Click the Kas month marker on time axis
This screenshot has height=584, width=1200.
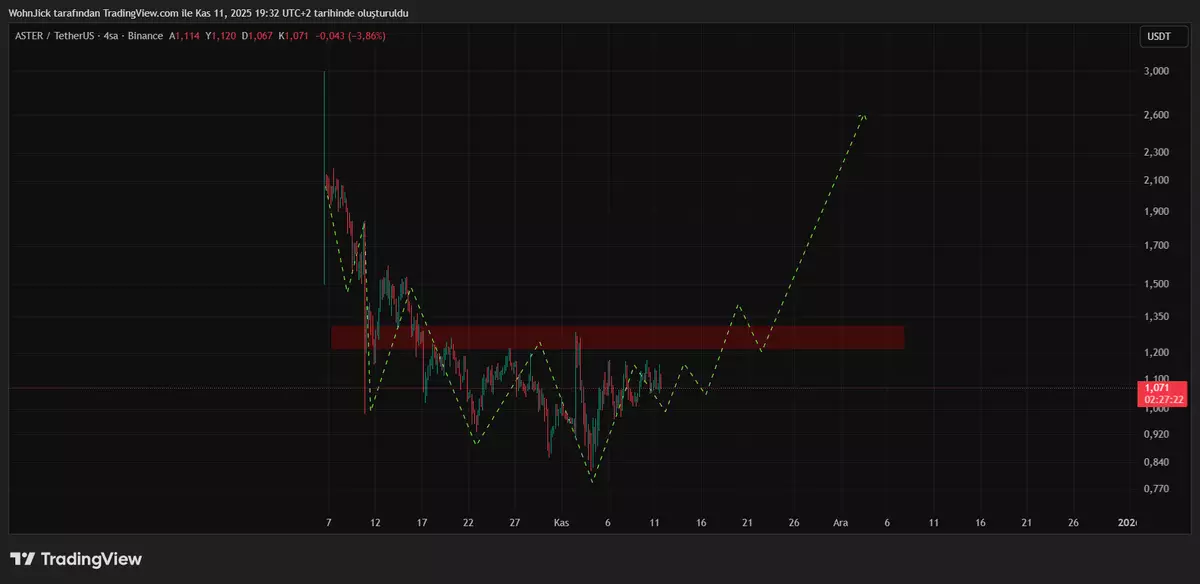561,523
